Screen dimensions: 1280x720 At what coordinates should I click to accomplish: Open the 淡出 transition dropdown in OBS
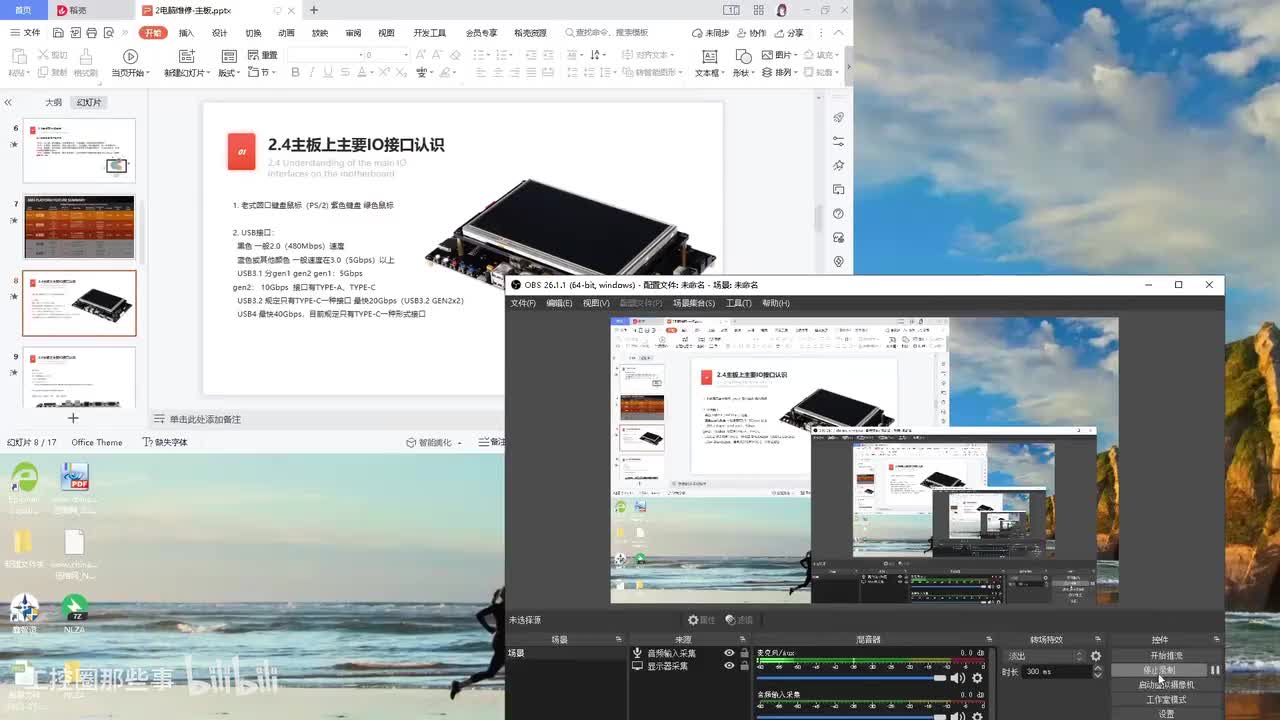[x=1044, y=656]
